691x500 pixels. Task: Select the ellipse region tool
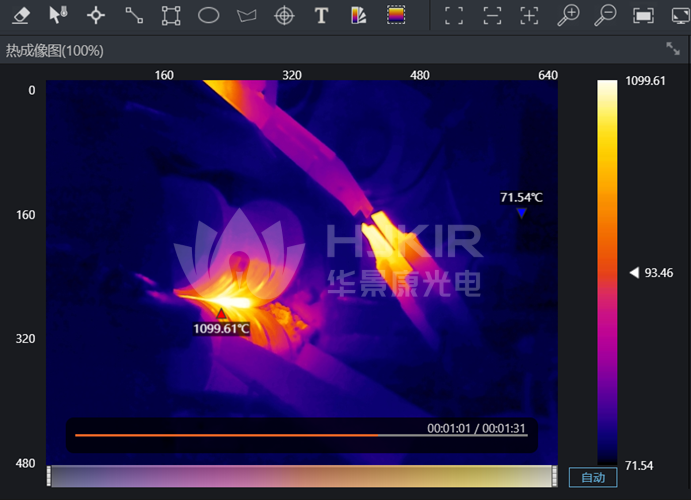pos(208,15)
